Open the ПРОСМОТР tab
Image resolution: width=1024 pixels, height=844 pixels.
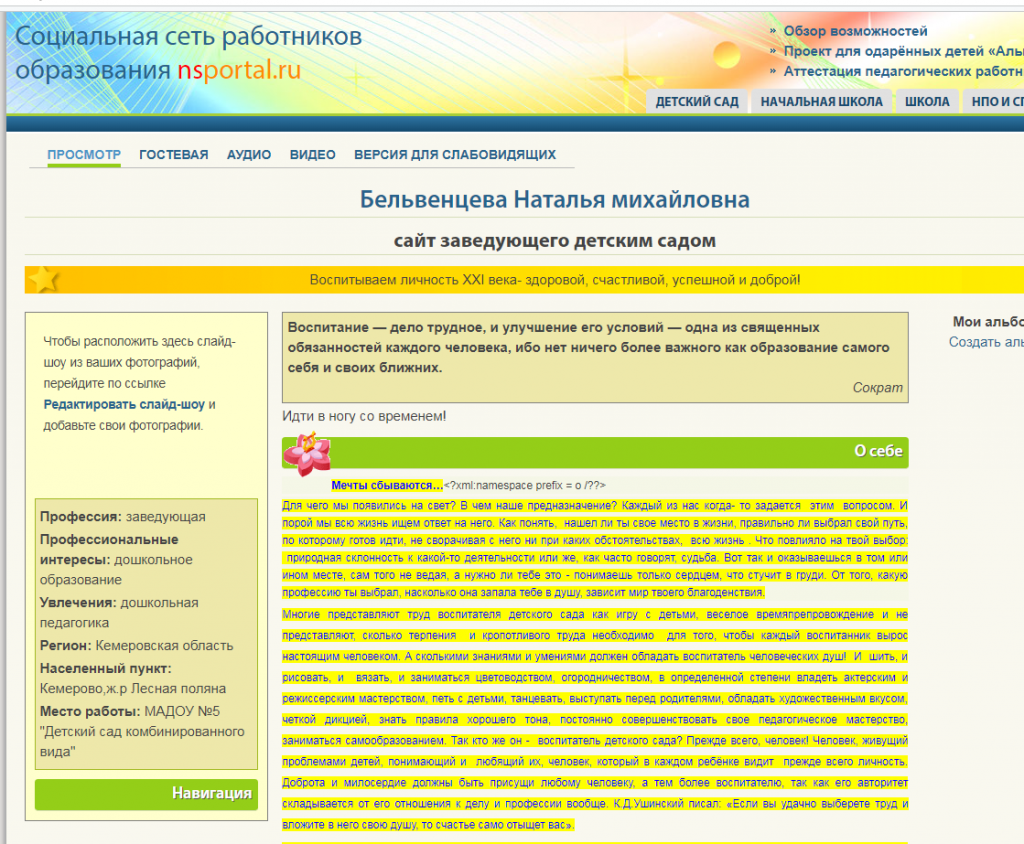click(84, 155)
